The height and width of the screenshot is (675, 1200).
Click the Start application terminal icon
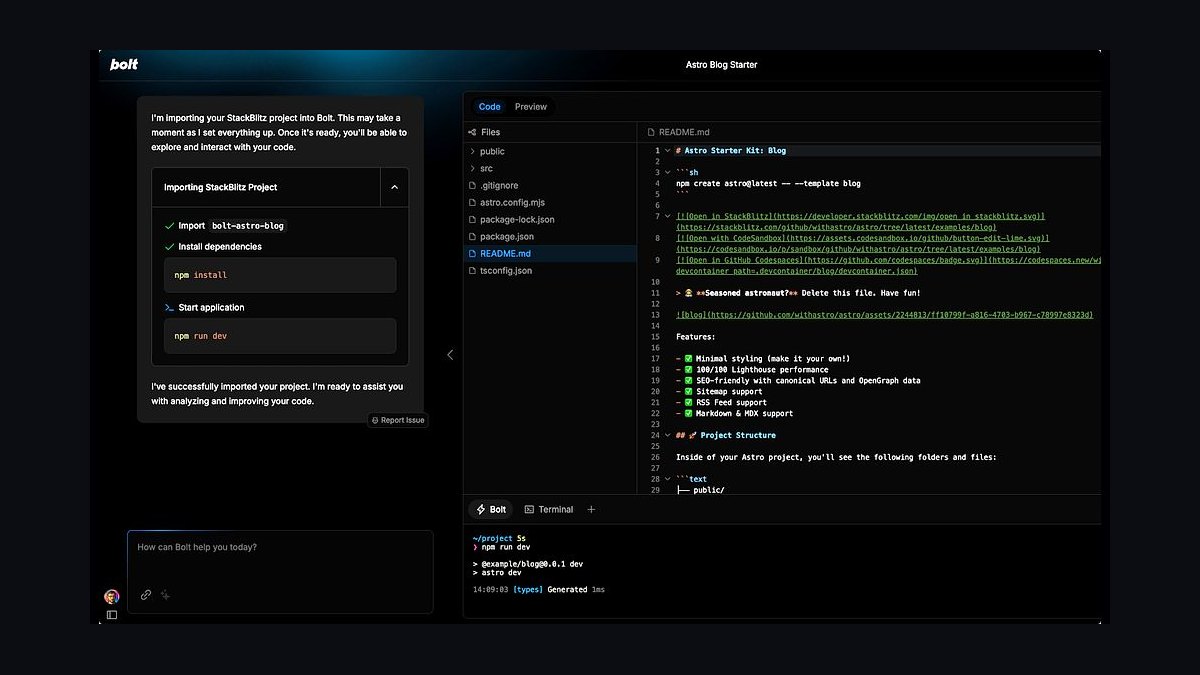(169, 308)
